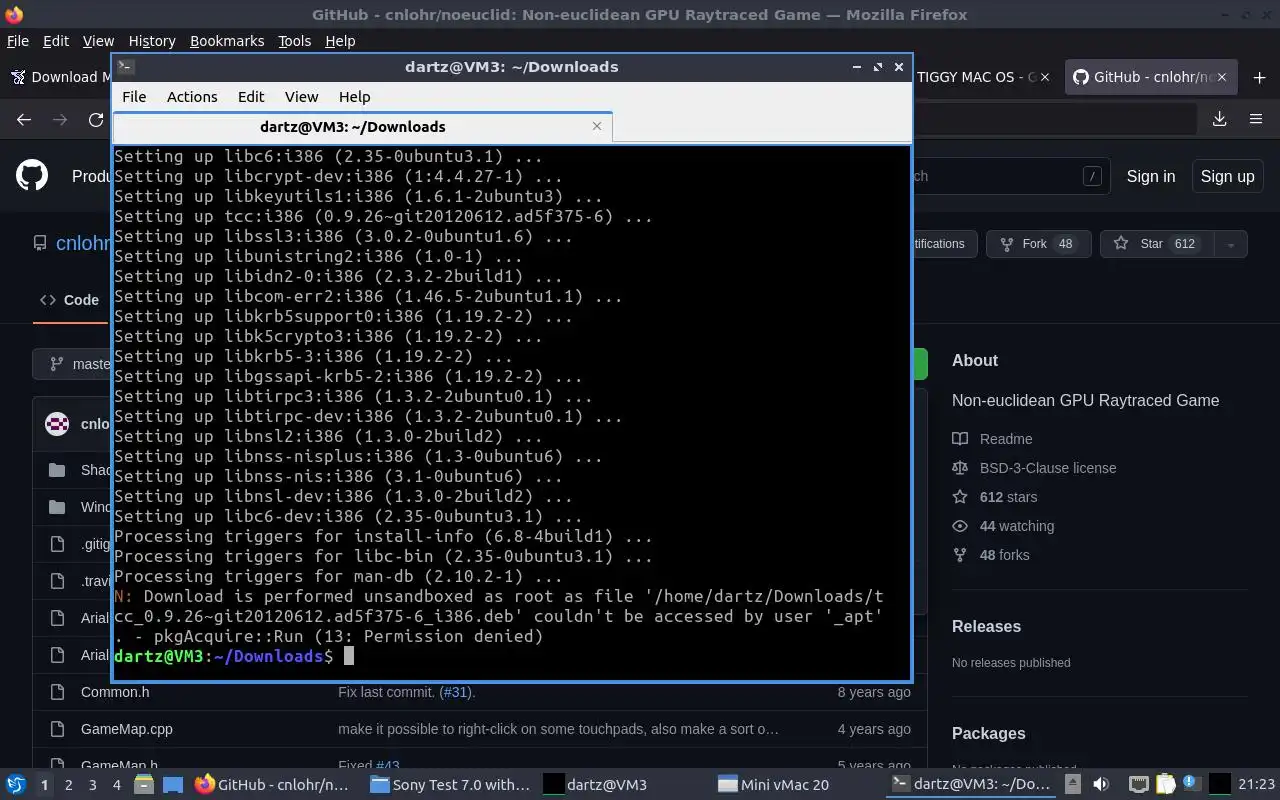Click the GitHub octocat logo
The height and width of the screenshot is (800, 1280).
click(x=32, y=176)
